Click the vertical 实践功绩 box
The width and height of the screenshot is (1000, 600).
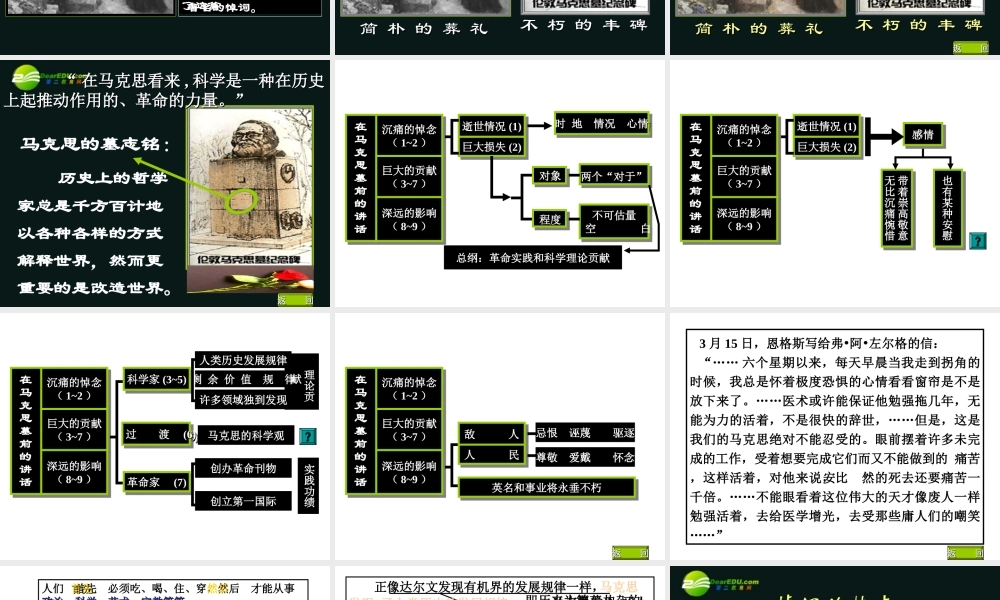point(309,486)
